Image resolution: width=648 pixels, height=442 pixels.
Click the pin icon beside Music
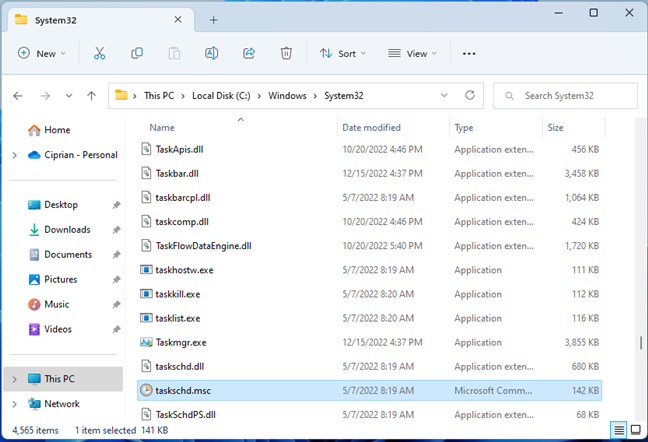click(x=117, y=304)
